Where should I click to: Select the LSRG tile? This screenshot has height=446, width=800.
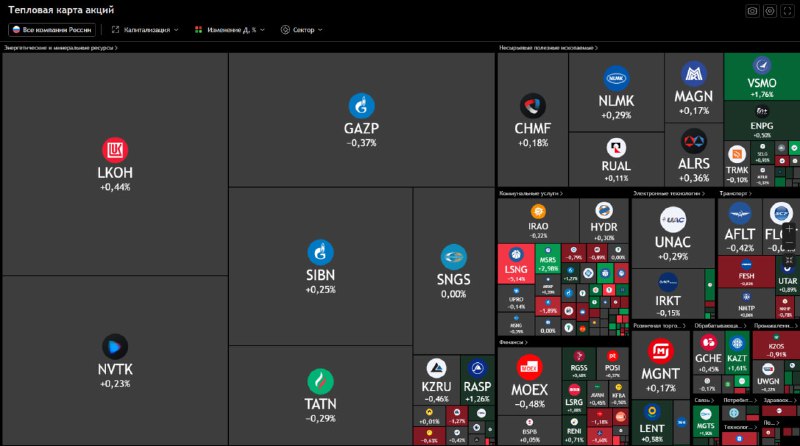(x=574, y=398)
